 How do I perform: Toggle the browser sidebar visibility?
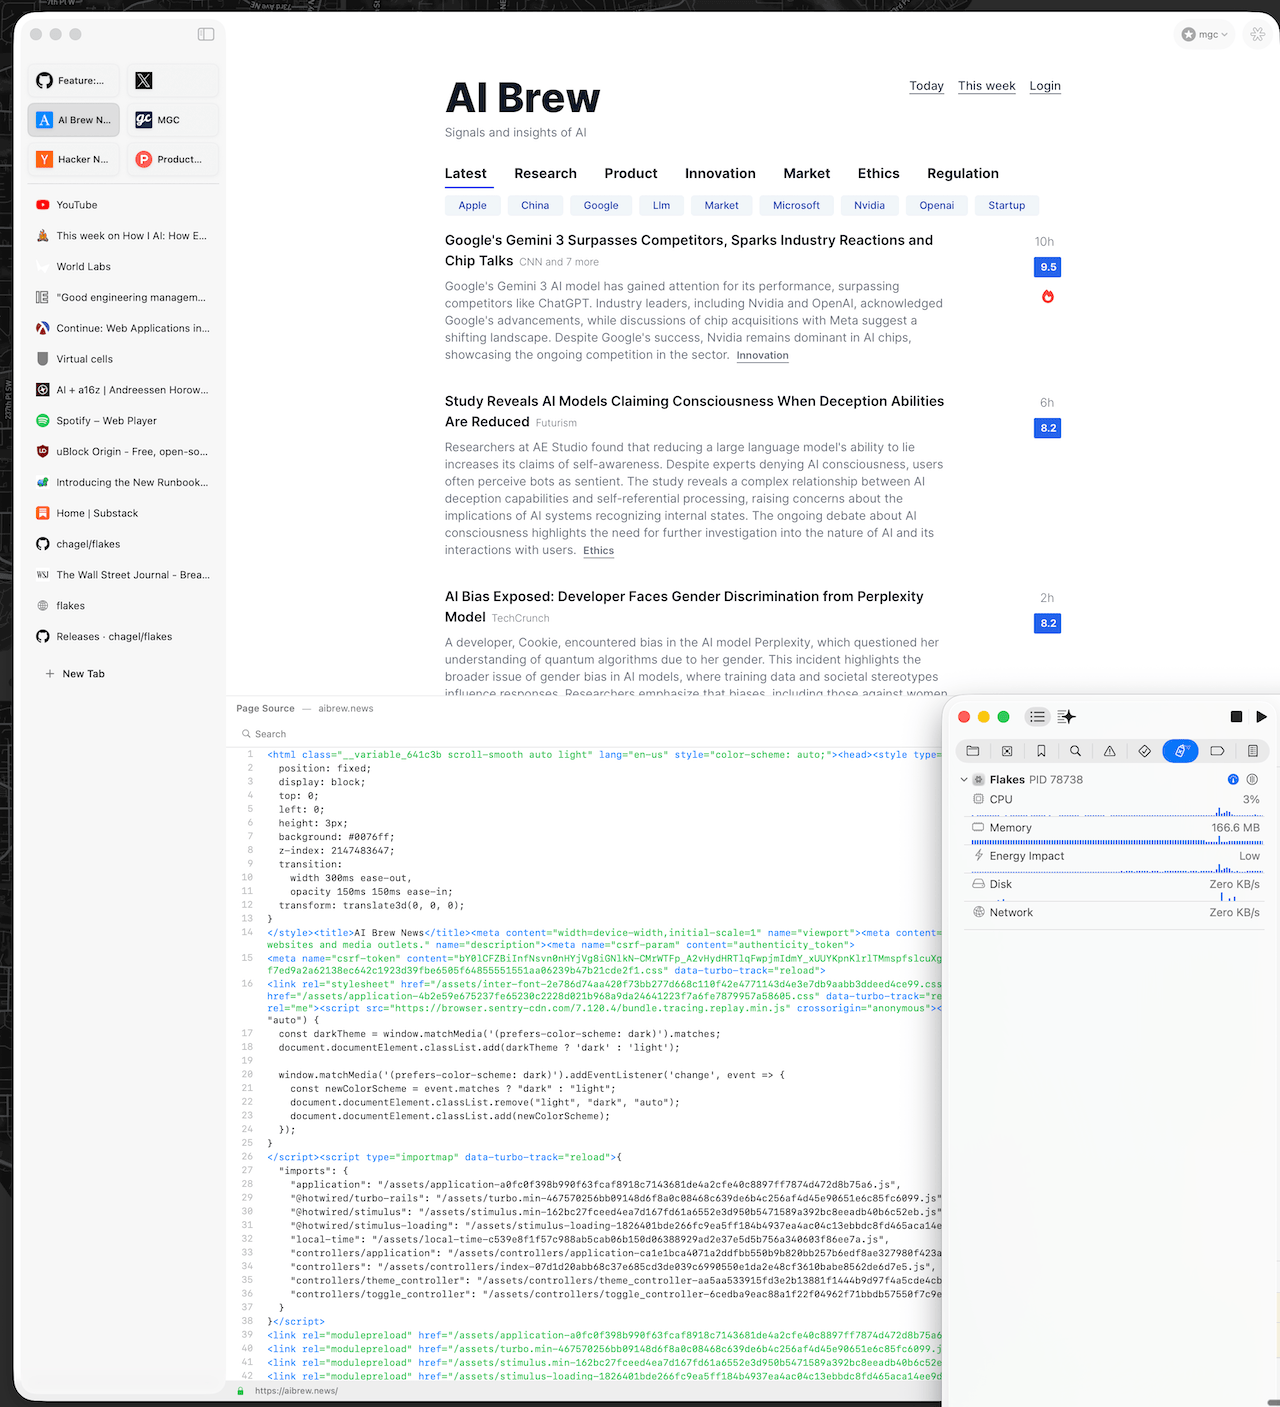pos(206,34)
